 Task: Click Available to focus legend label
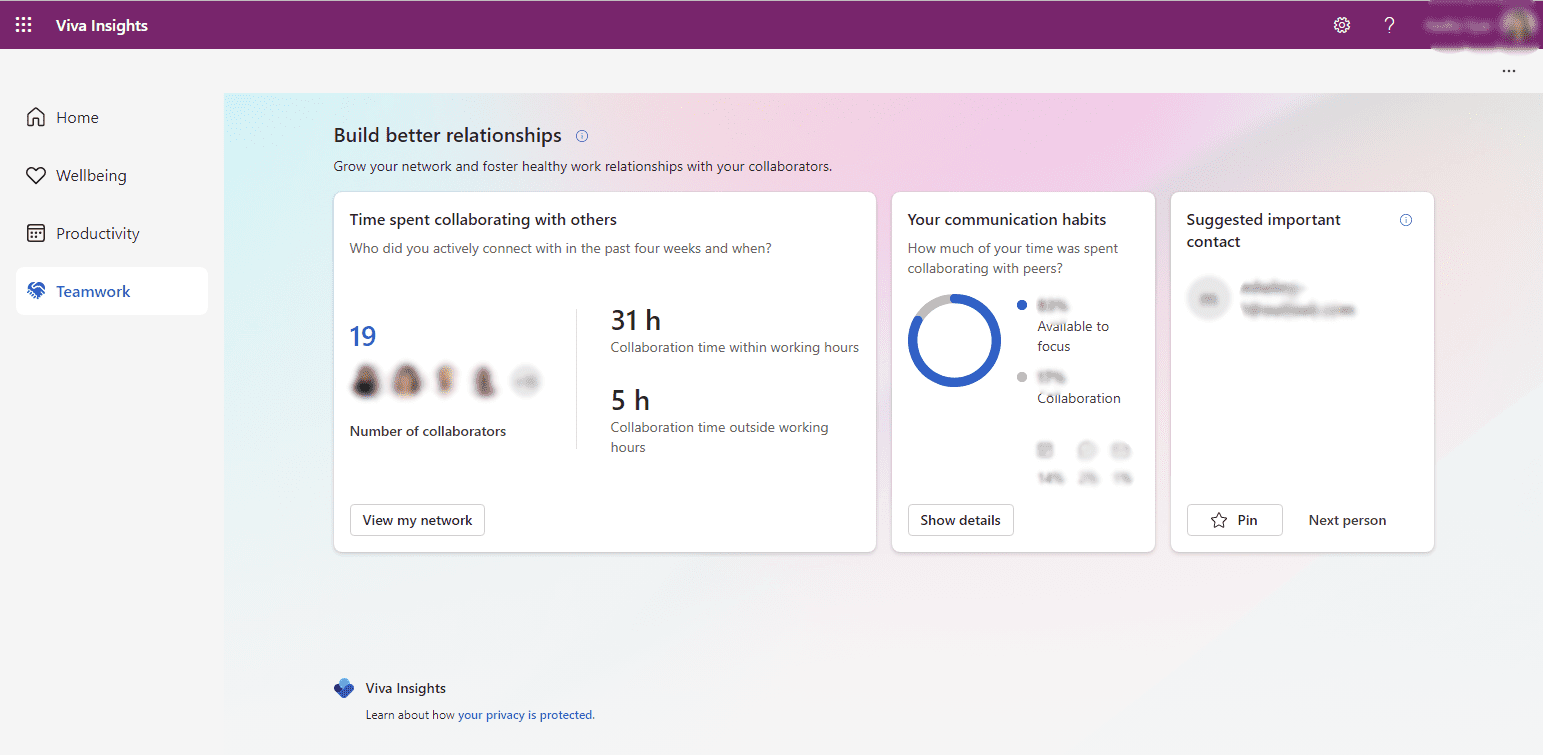[x=1073, y=336]
